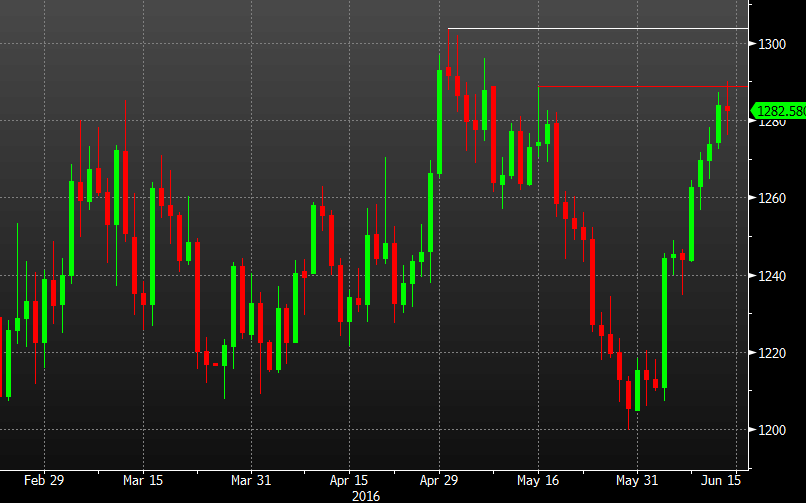Click the 1300 price axis label
The image size is (806, 503).
773,44
